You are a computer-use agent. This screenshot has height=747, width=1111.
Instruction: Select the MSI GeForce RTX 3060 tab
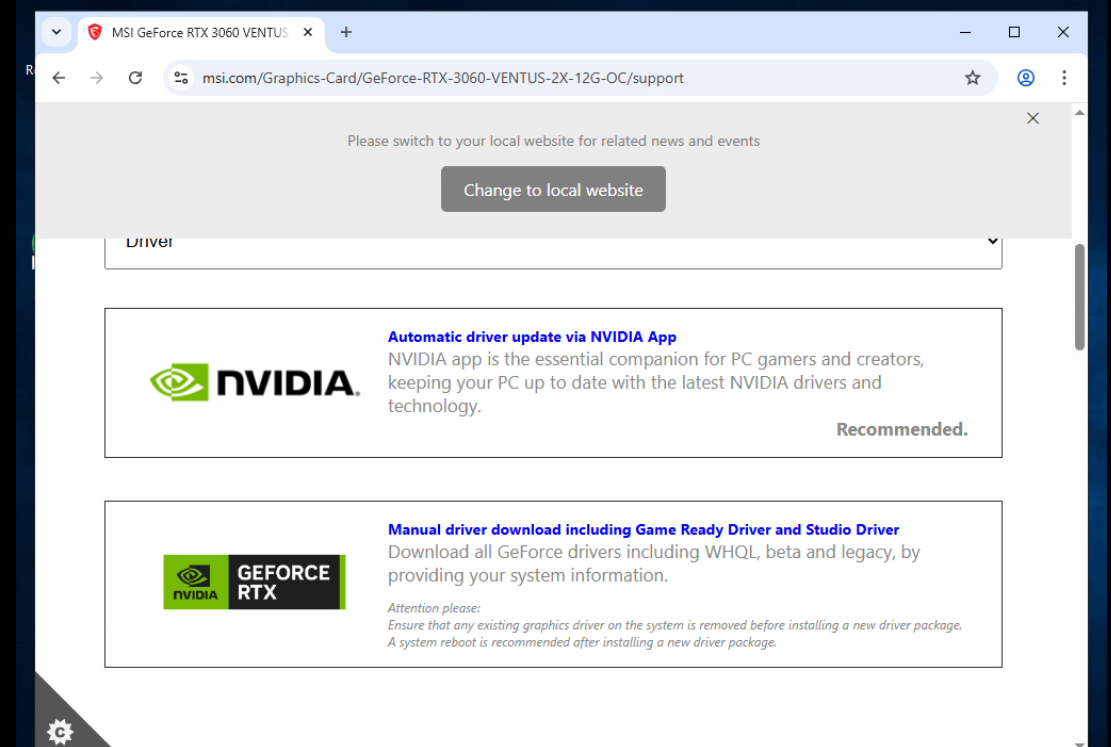click(195, 32)
